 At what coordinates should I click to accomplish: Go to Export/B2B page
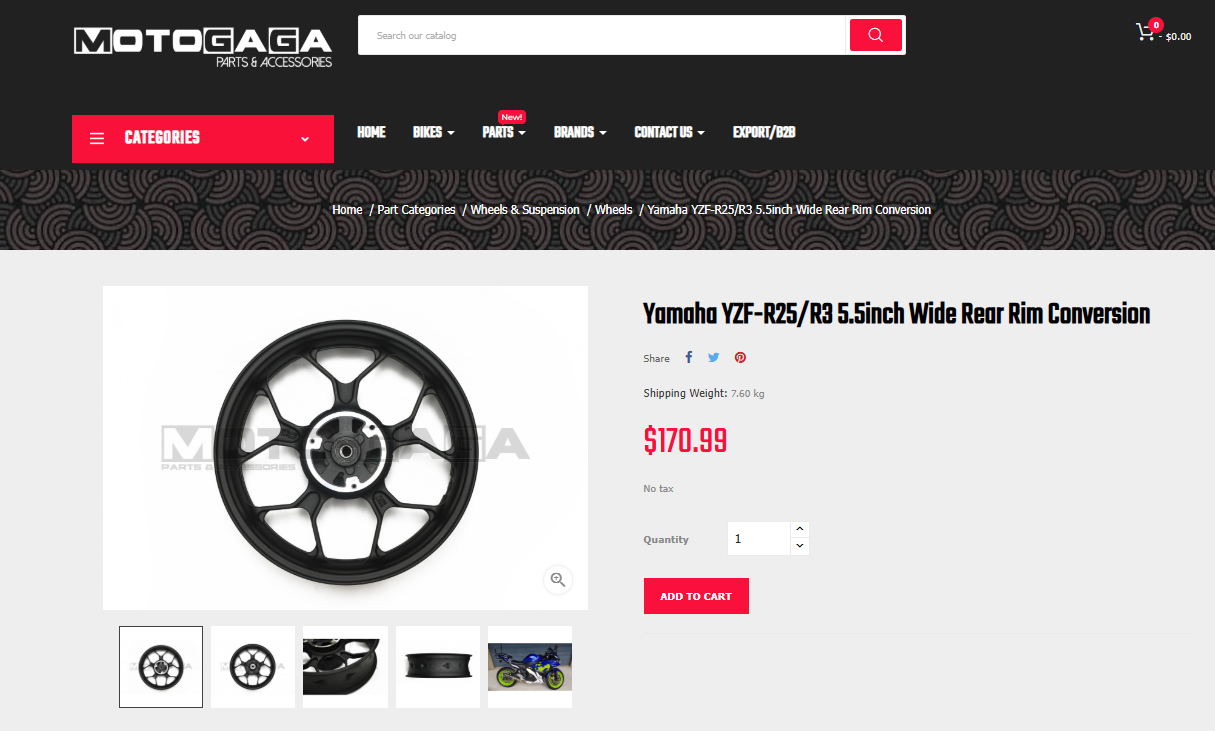point(764,132)
